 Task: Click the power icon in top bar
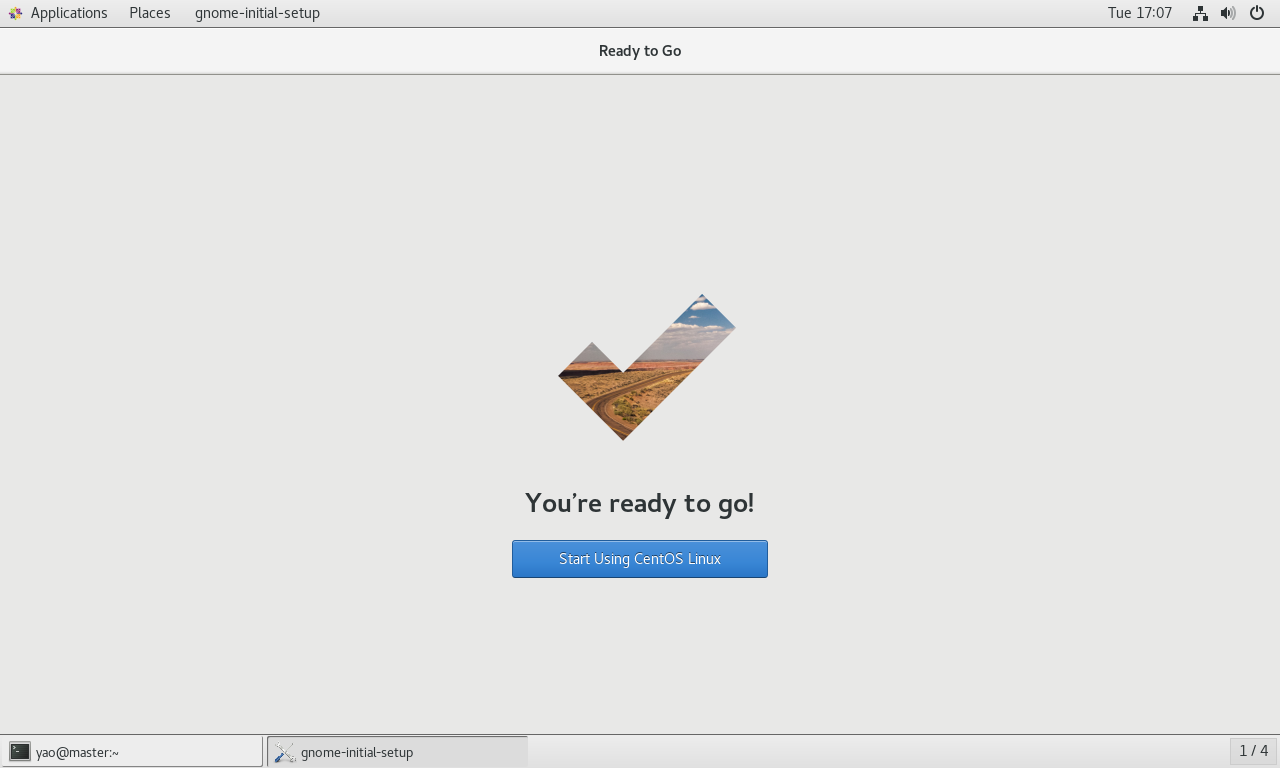[1257, 13]
